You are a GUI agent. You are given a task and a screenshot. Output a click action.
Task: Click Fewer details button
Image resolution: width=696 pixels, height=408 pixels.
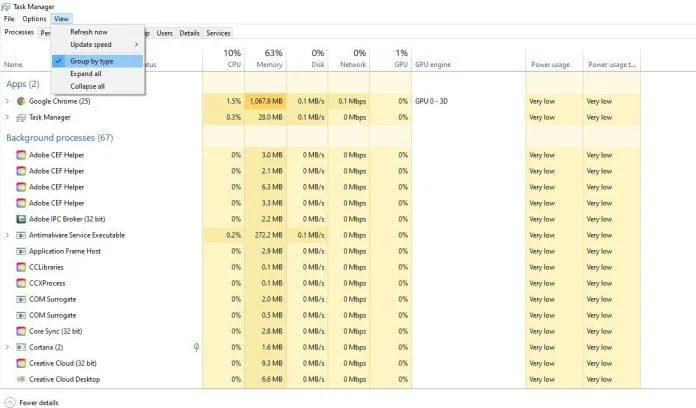36,402
